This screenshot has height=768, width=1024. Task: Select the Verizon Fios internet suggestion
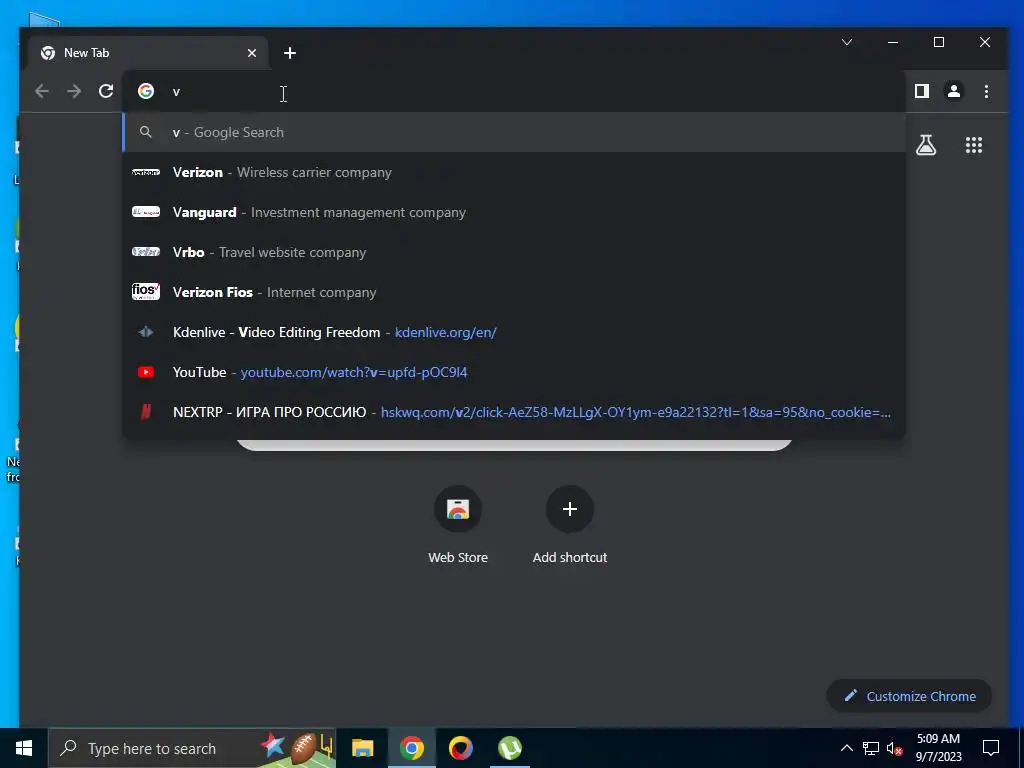click(x=514, y=292)
